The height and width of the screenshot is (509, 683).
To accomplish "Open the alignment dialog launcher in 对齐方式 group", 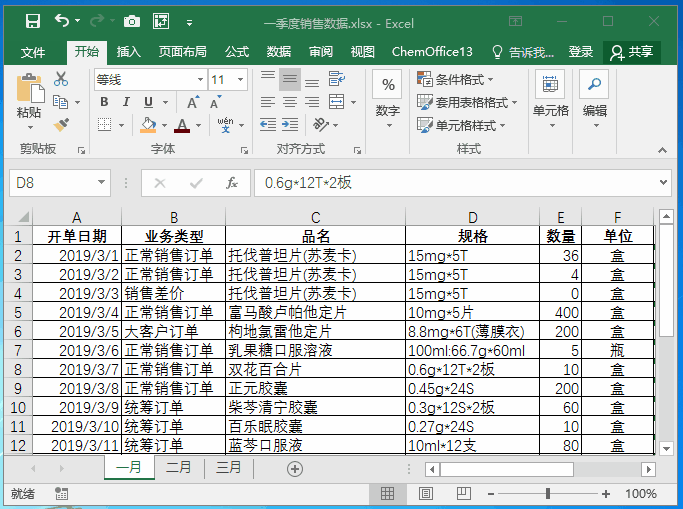I will point(357,151).
